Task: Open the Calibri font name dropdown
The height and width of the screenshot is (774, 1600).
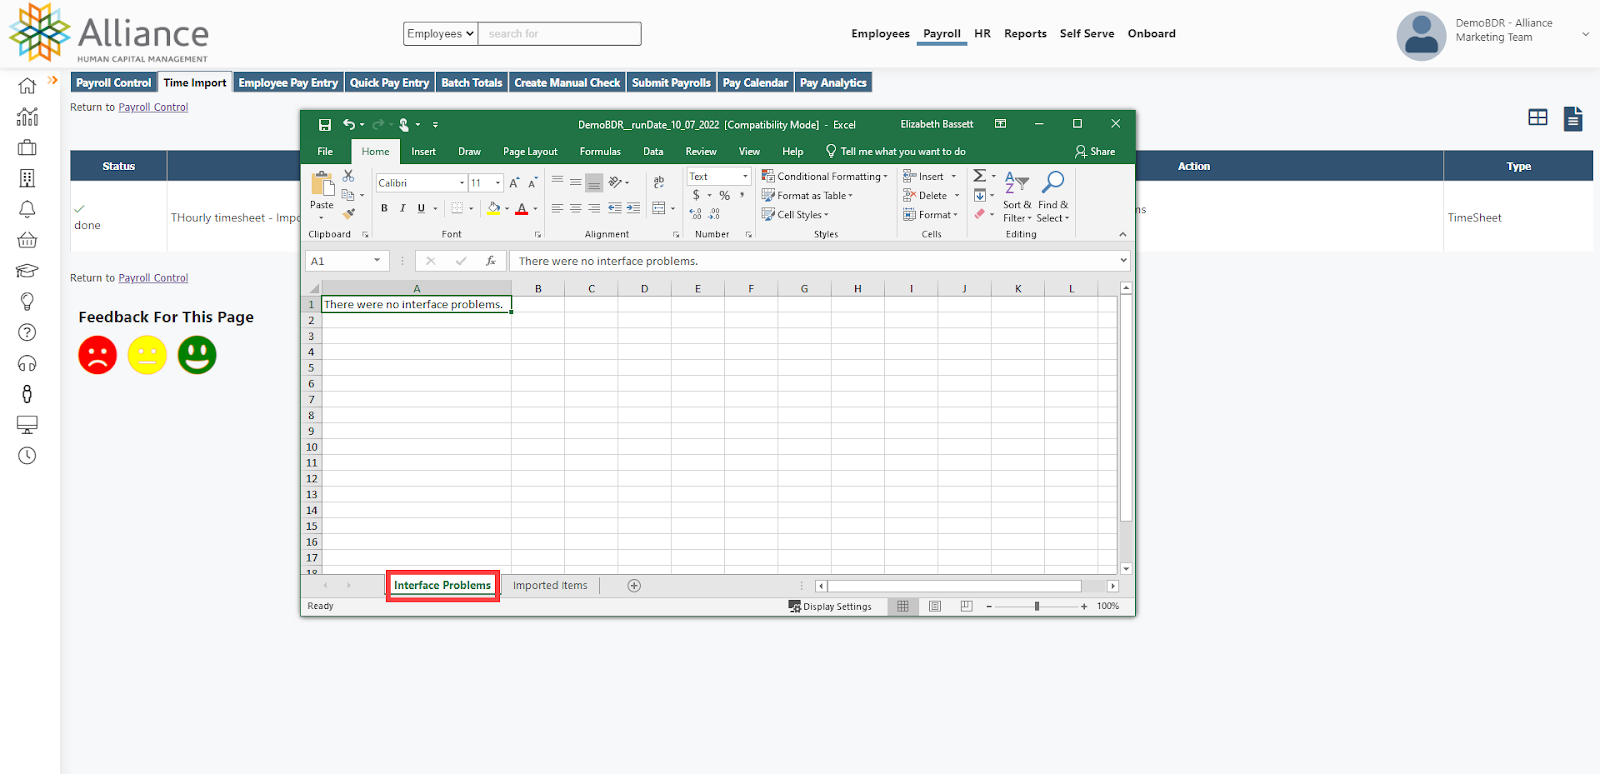Action: (462, 183)
